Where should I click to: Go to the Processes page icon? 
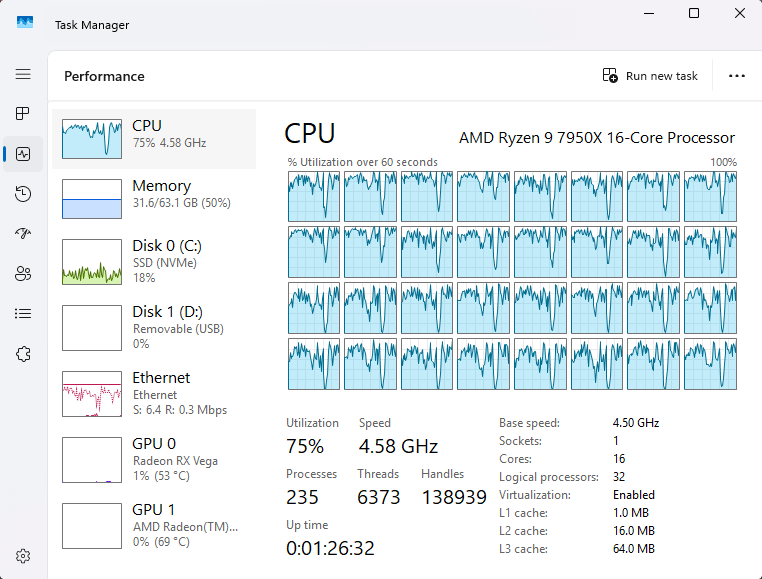click(x=23, y=114)
